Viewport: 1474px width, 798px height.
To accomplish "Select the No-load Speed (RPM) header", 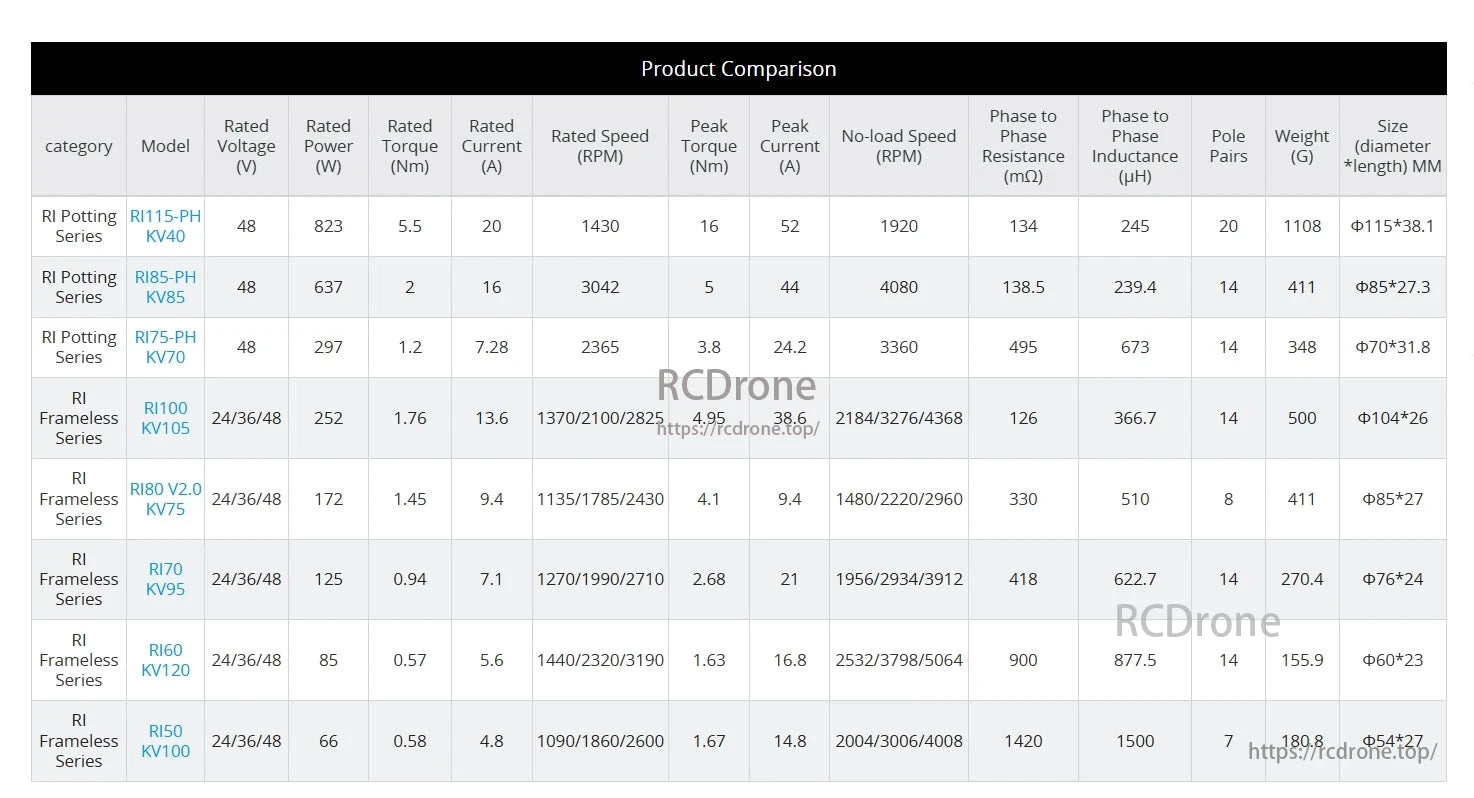I will tap(898, 146).
